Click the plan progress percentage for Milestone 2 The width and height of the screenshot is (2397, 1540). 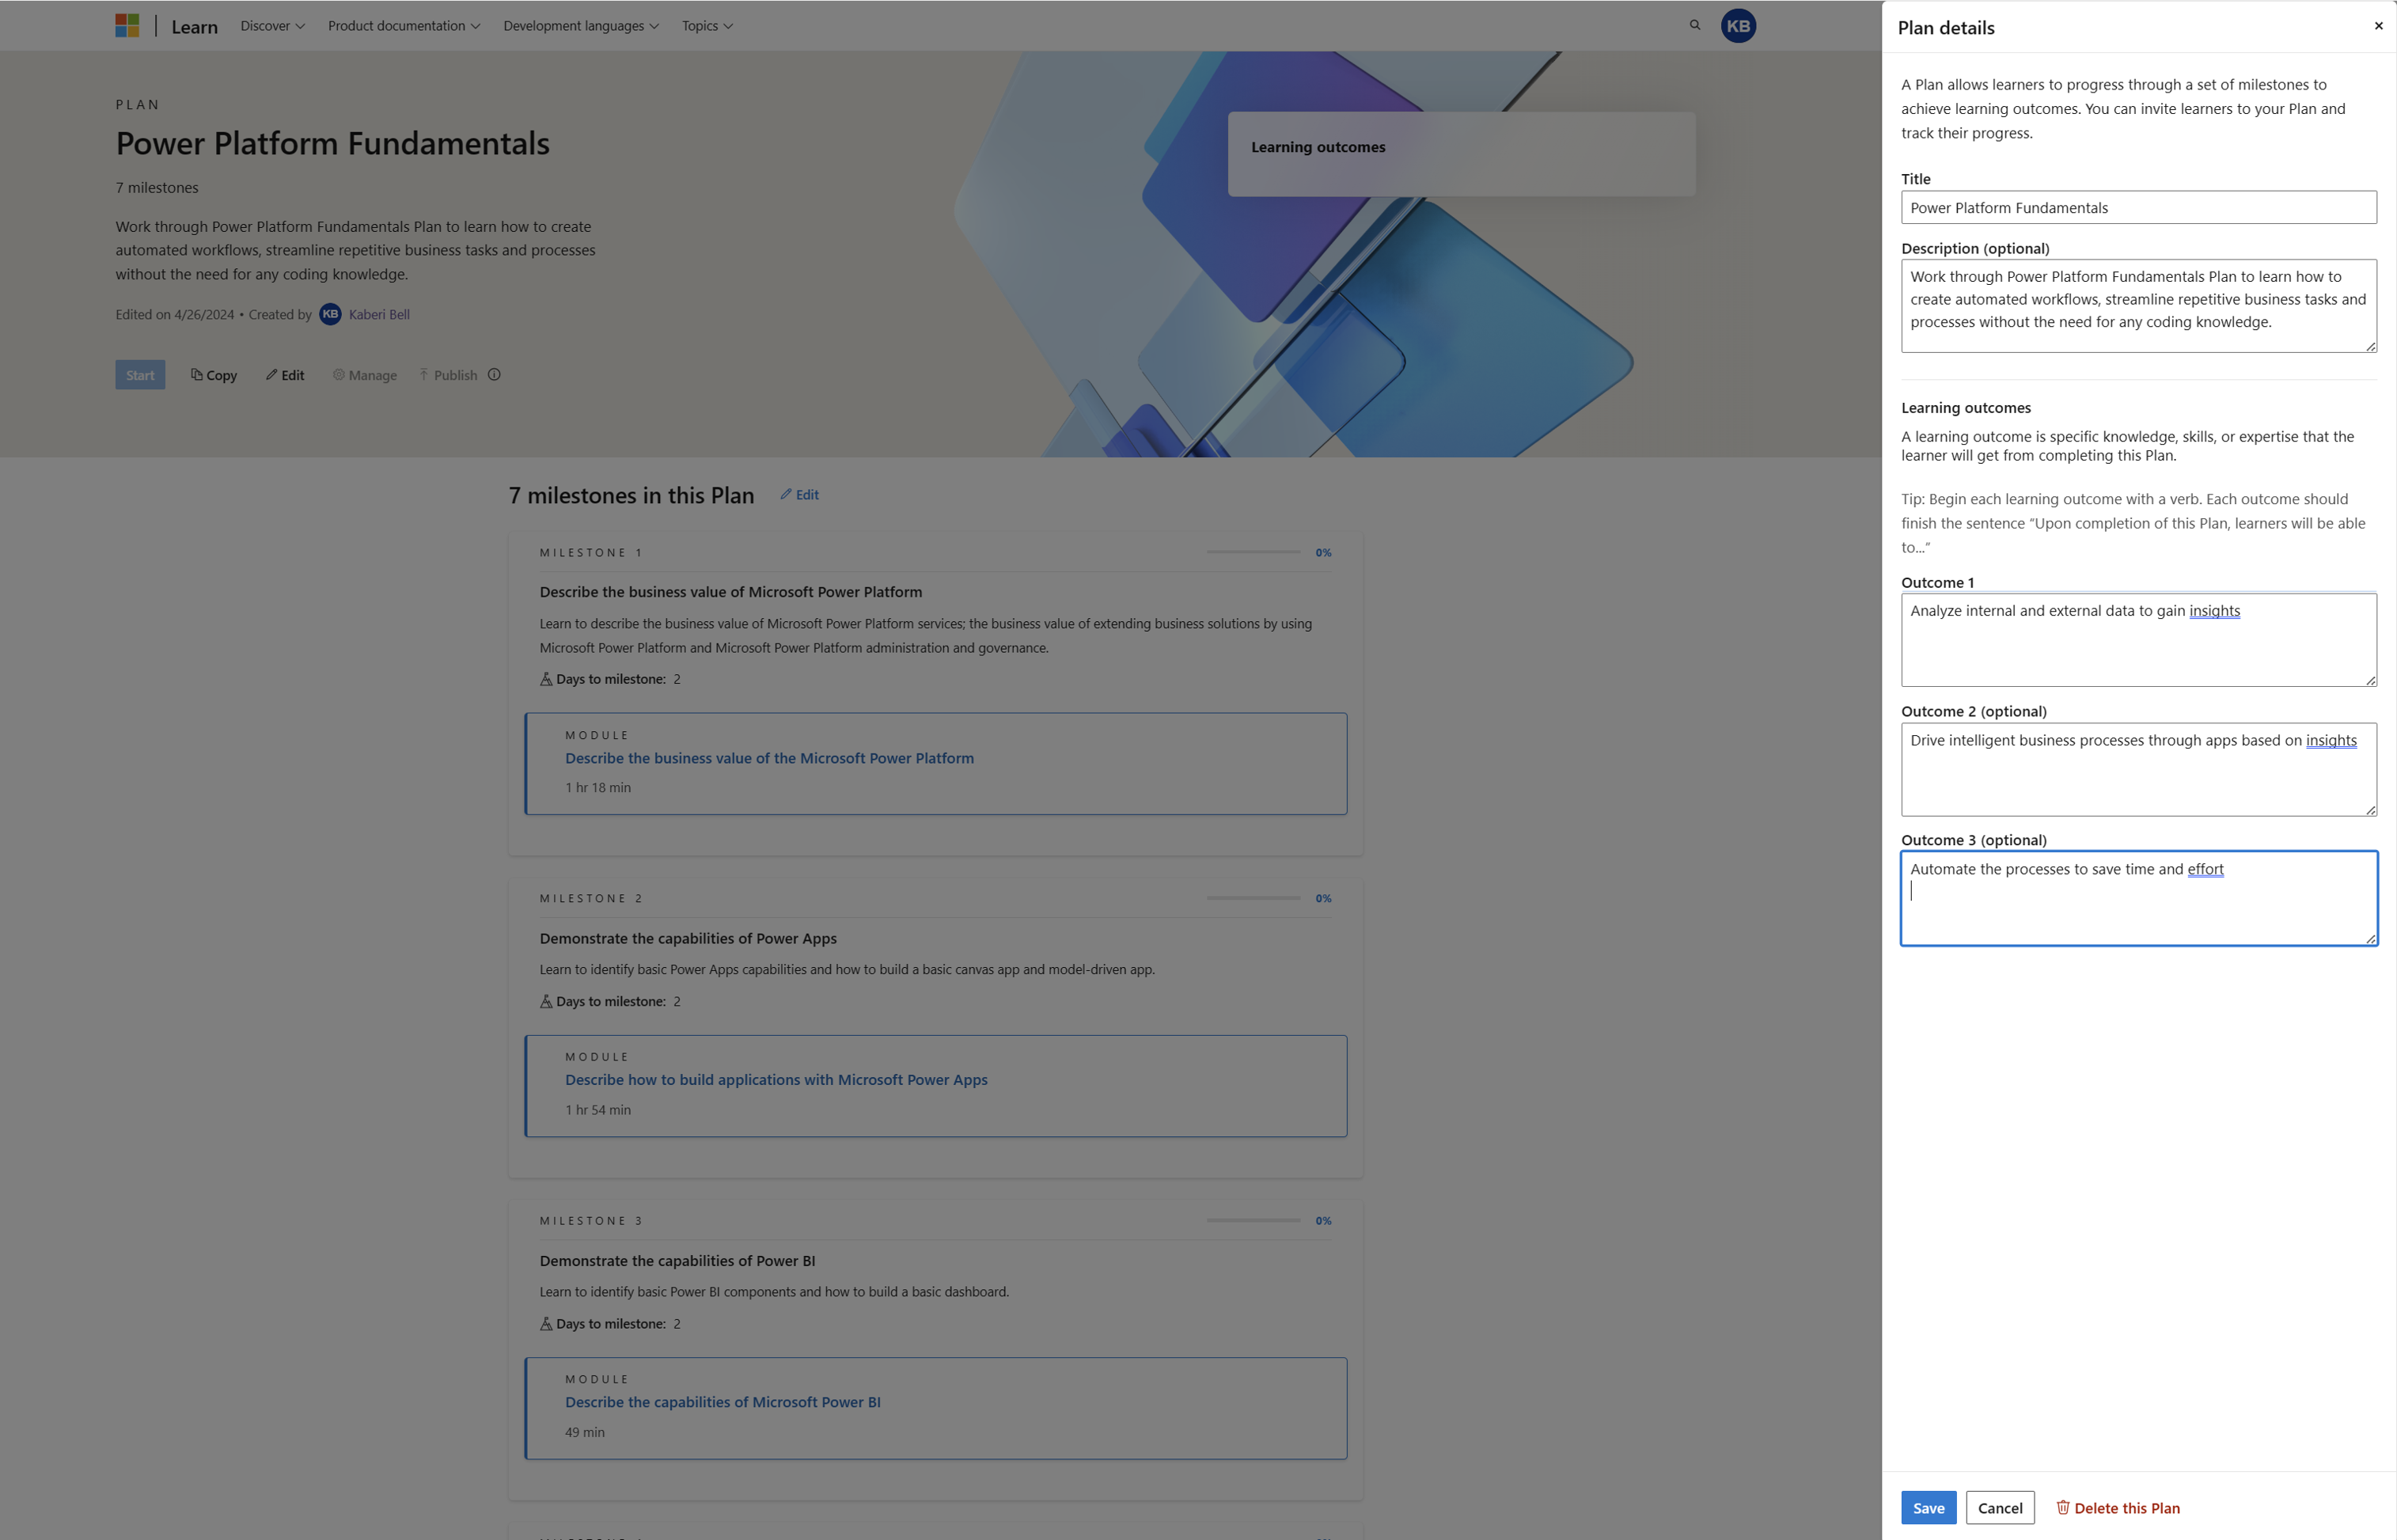pos(1322,898)
